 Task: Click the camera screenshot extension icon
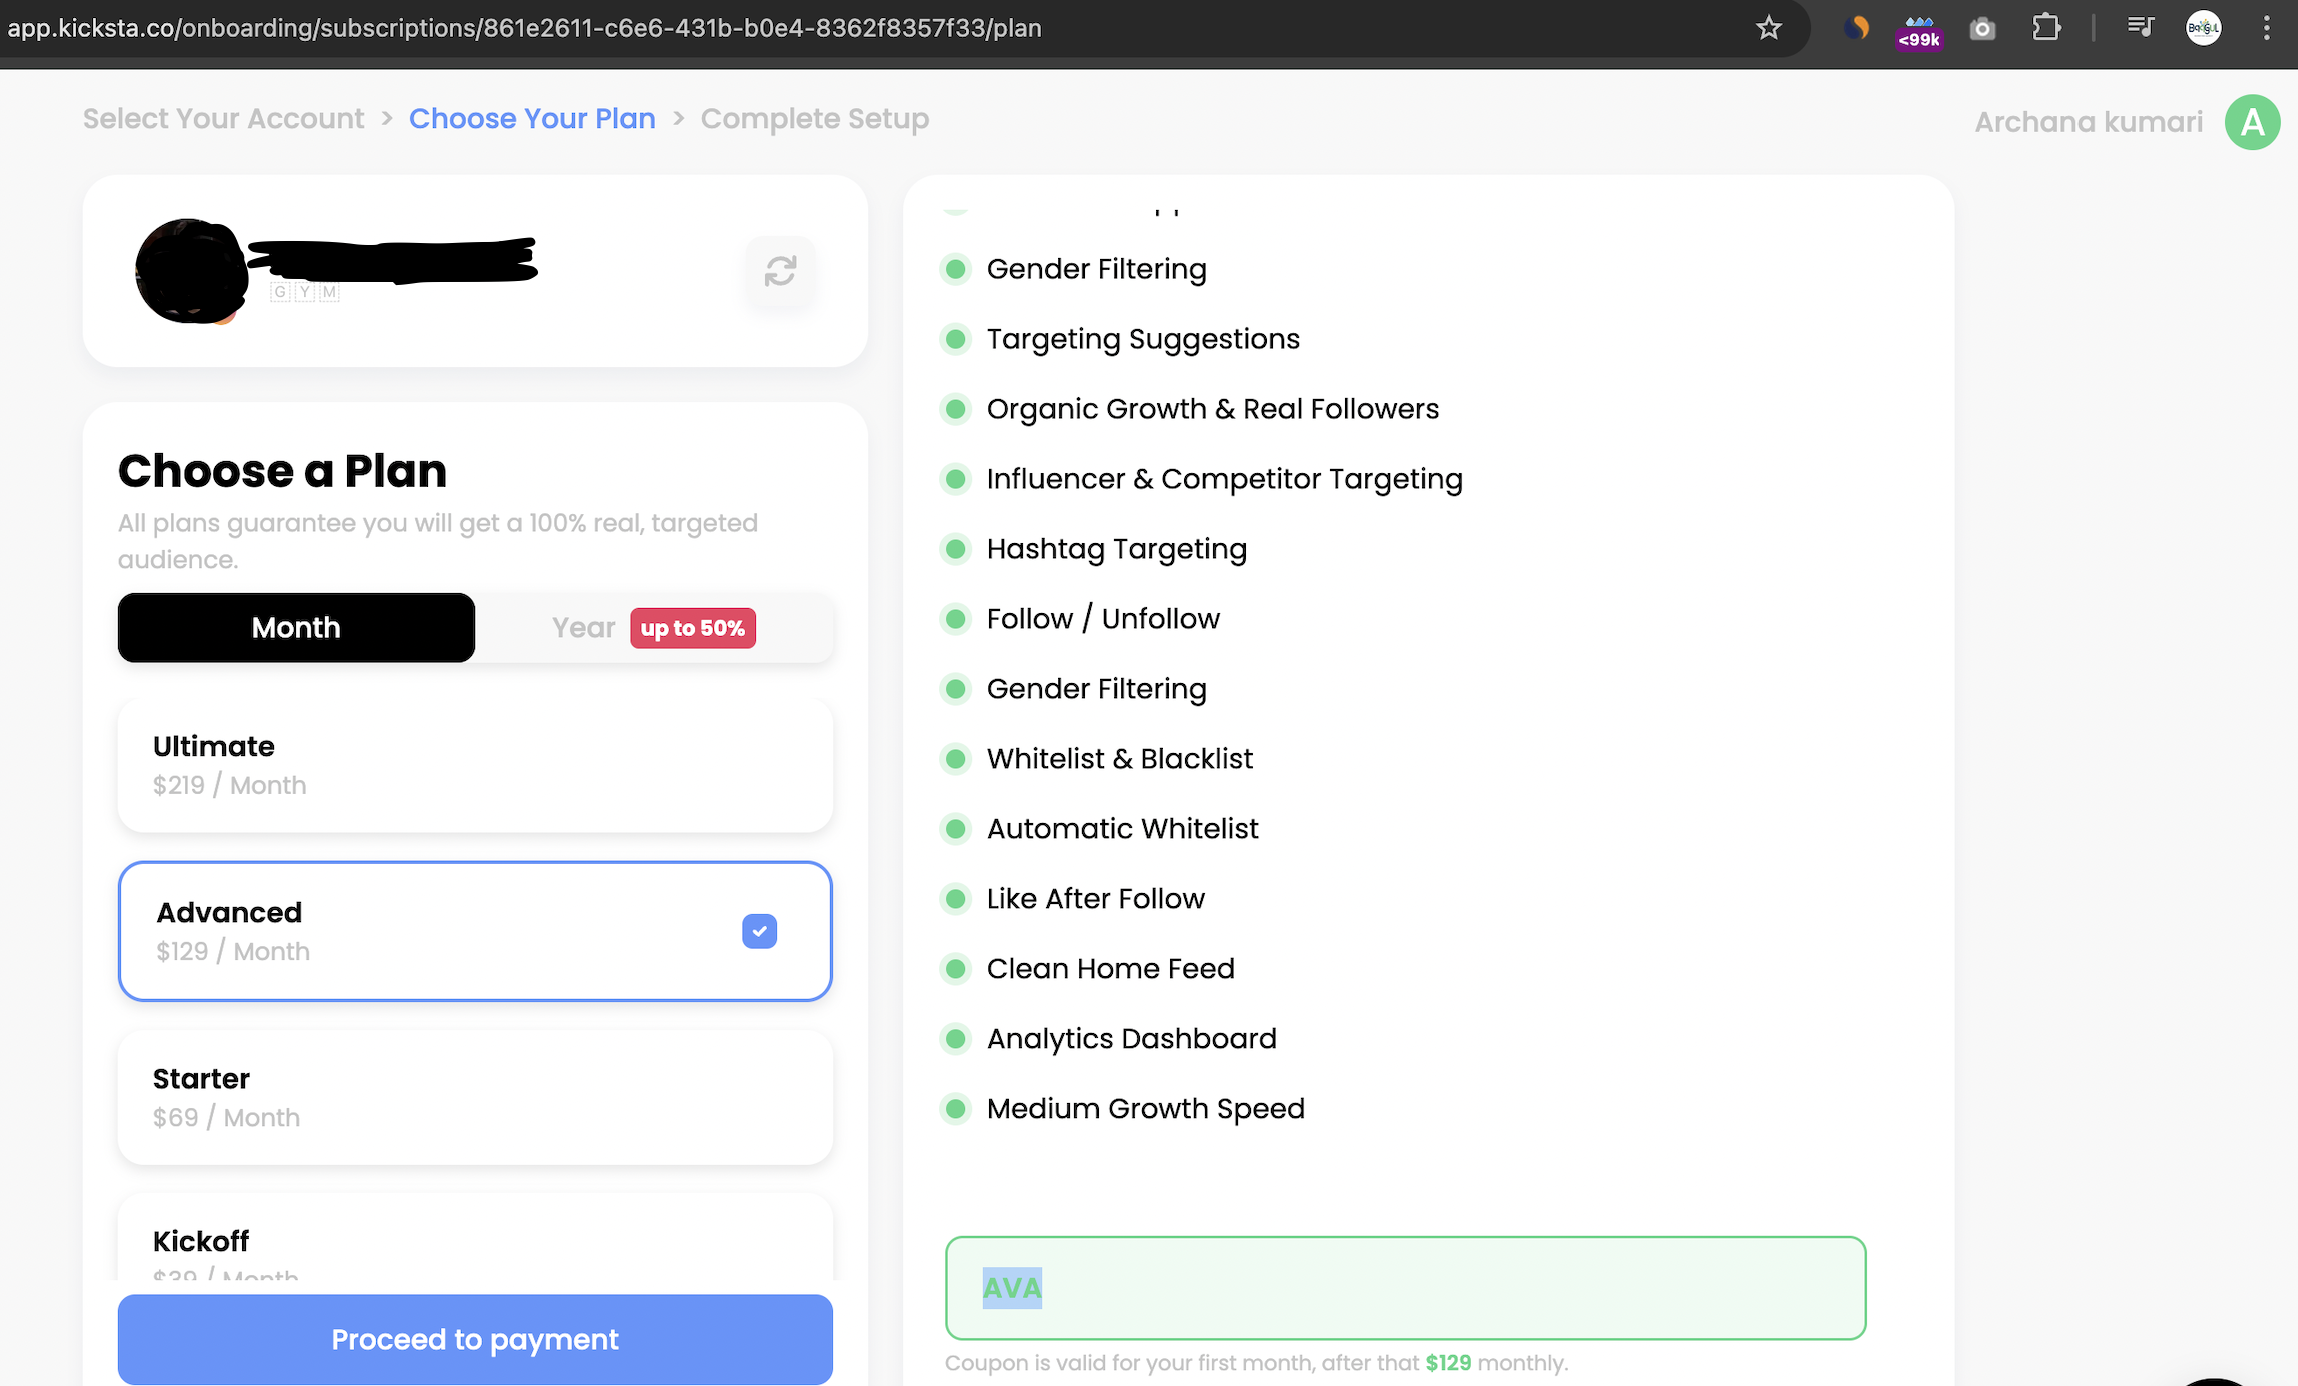point(1982,29)
